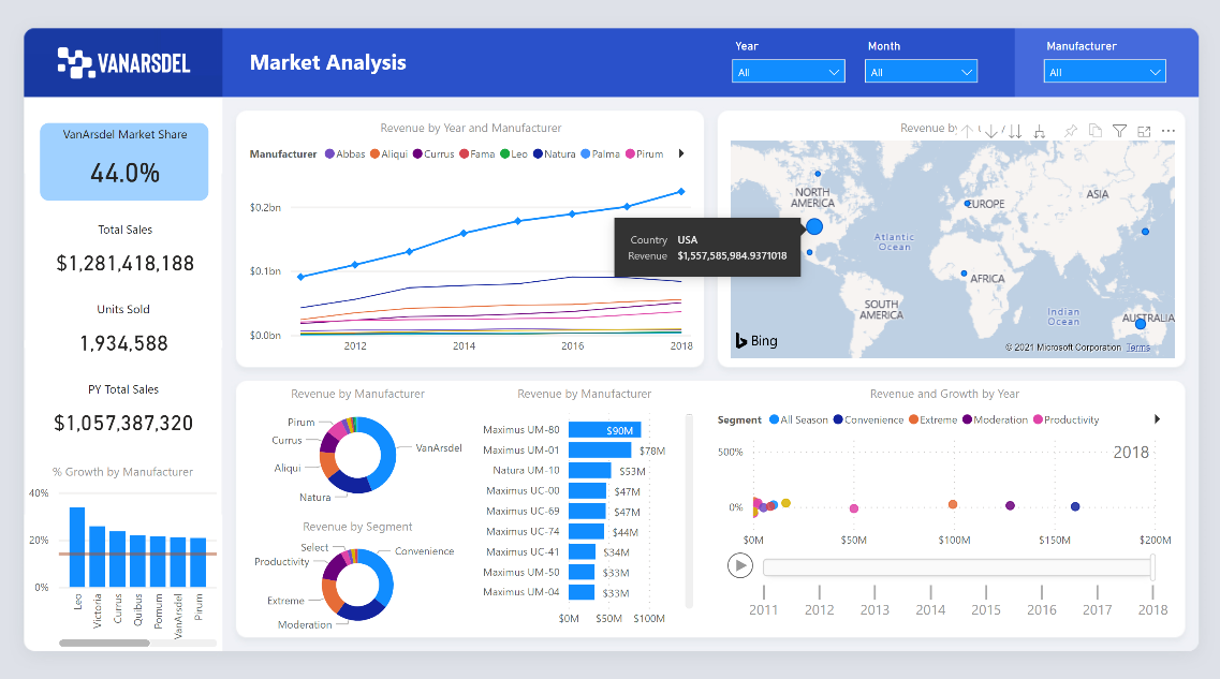Image resolution: width=1220 pixels, height=679 pixels.
Task: Toggle Natura in the line chart legend
Action: (x=554, y=154)
